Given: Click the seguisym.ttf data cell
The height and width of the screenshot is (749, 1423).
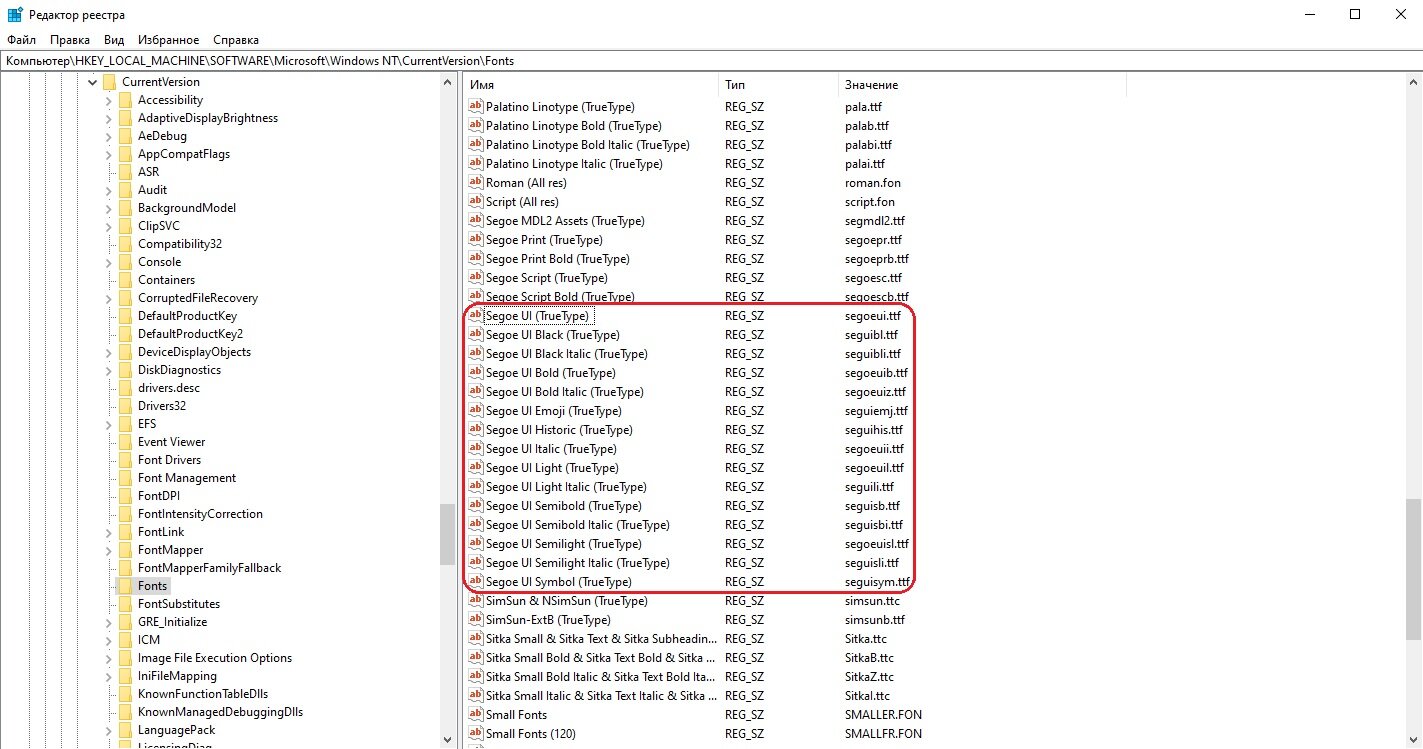Looking at the screenshot, I should 878,582.
